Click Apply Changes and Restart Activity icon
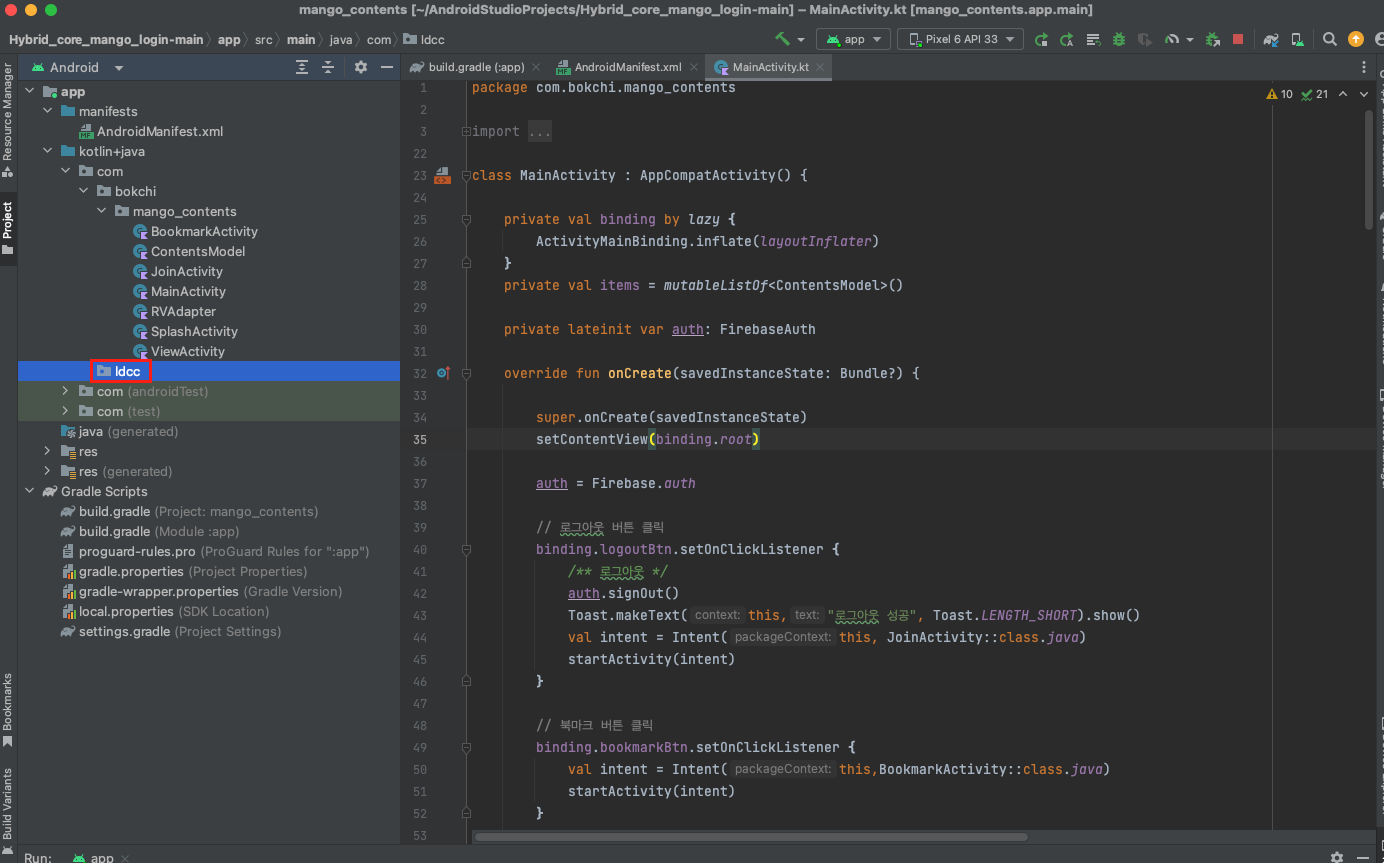 point(1041,39)
